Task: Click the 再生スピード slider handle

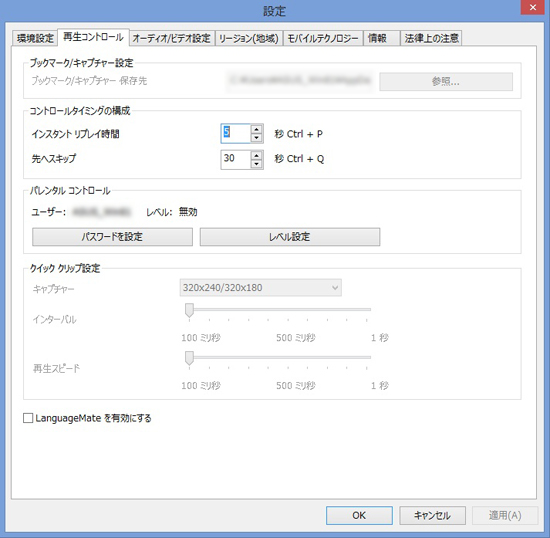Action: (189, 358)
